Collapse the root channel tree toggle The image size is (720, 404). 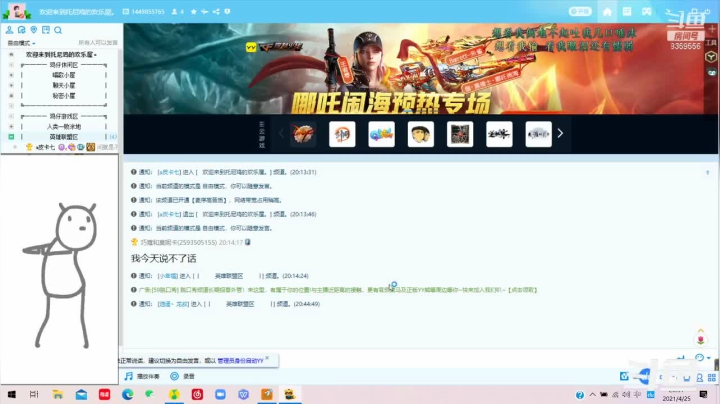click(11, 55)
